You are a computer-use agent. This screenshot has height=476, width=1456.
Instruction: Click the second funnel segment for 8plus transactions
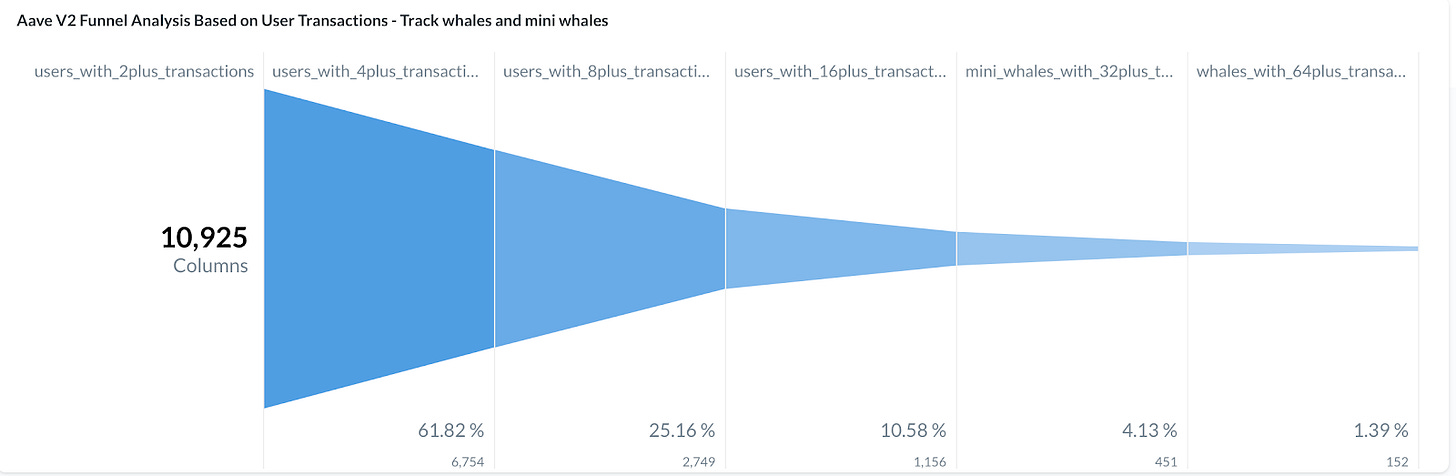click(610, 248)
